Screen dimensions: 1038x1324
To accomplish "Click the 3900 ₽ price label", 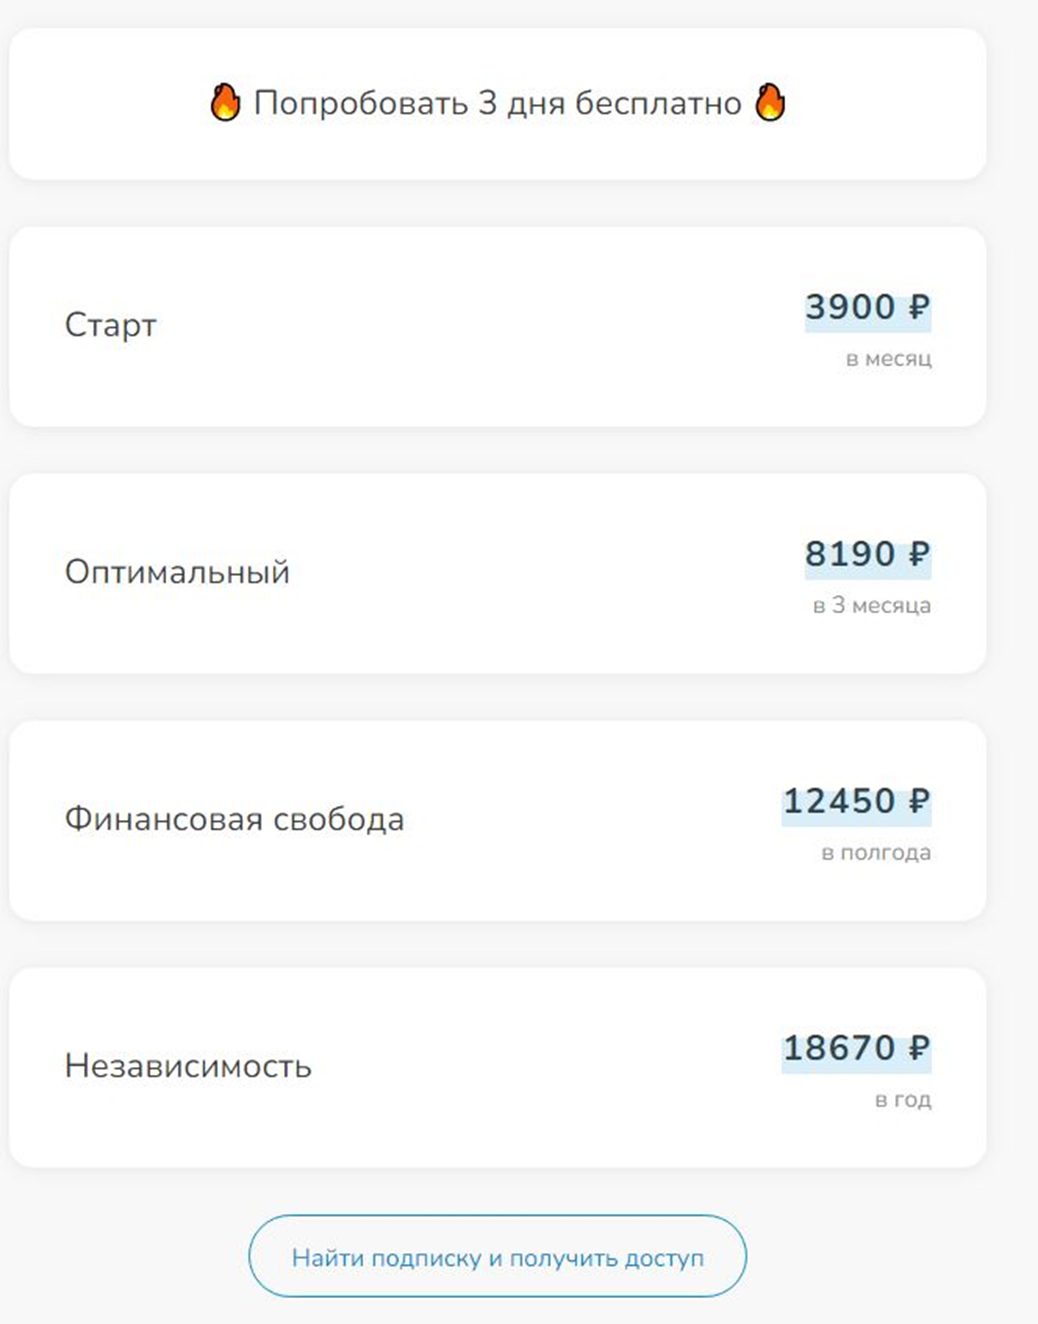I will coord(868,308).
